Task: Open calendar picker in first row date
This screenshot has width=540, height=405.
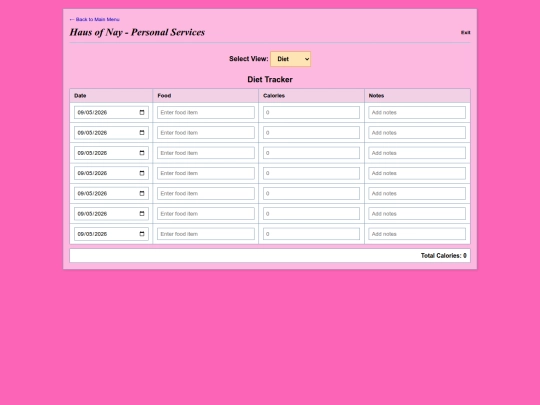Action: tap(142, 113)
